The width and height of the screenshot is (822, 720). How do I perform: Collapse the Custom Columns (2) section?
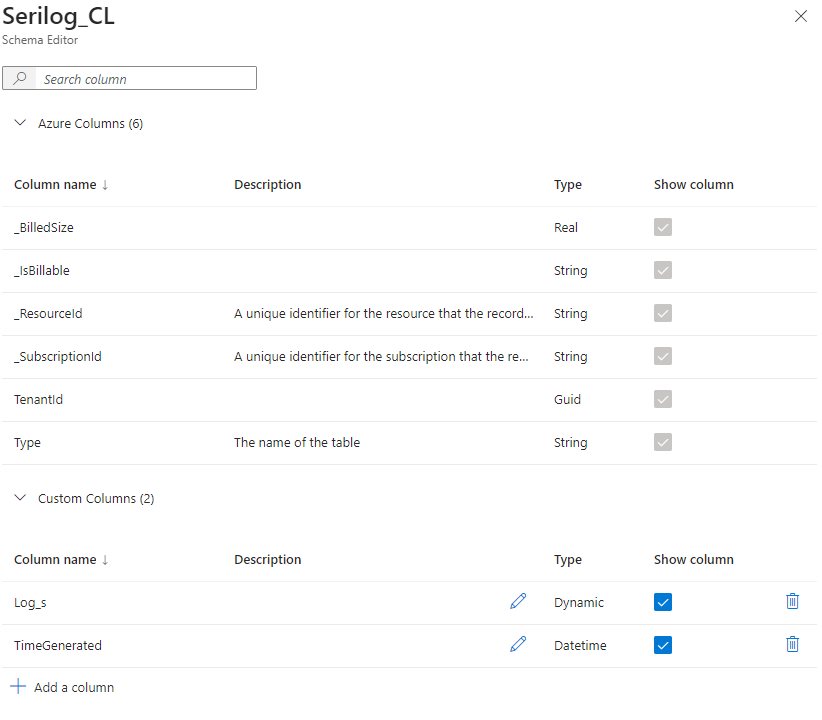click(x=20, y=498)
